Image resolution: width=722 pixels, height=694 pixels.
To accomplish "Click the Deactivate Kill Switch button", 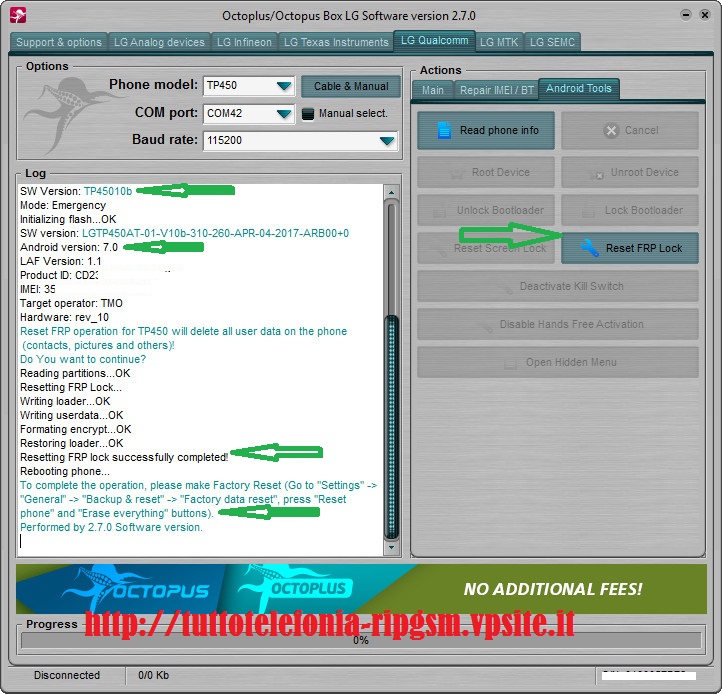I will coord(558,286).
